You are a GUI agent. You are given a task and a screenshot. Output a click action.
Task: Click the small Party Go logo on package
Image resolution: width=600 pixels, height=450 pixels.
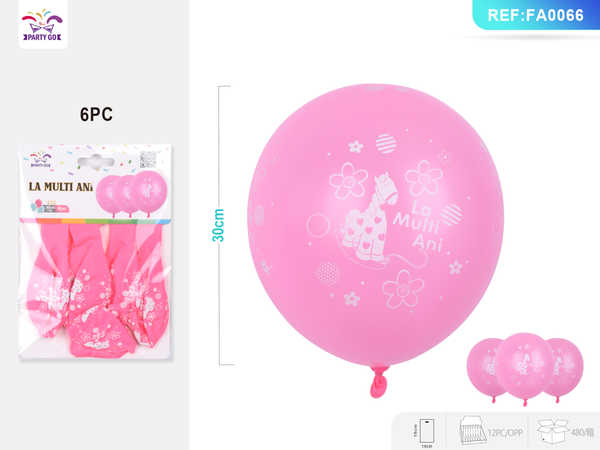point(41,160)
